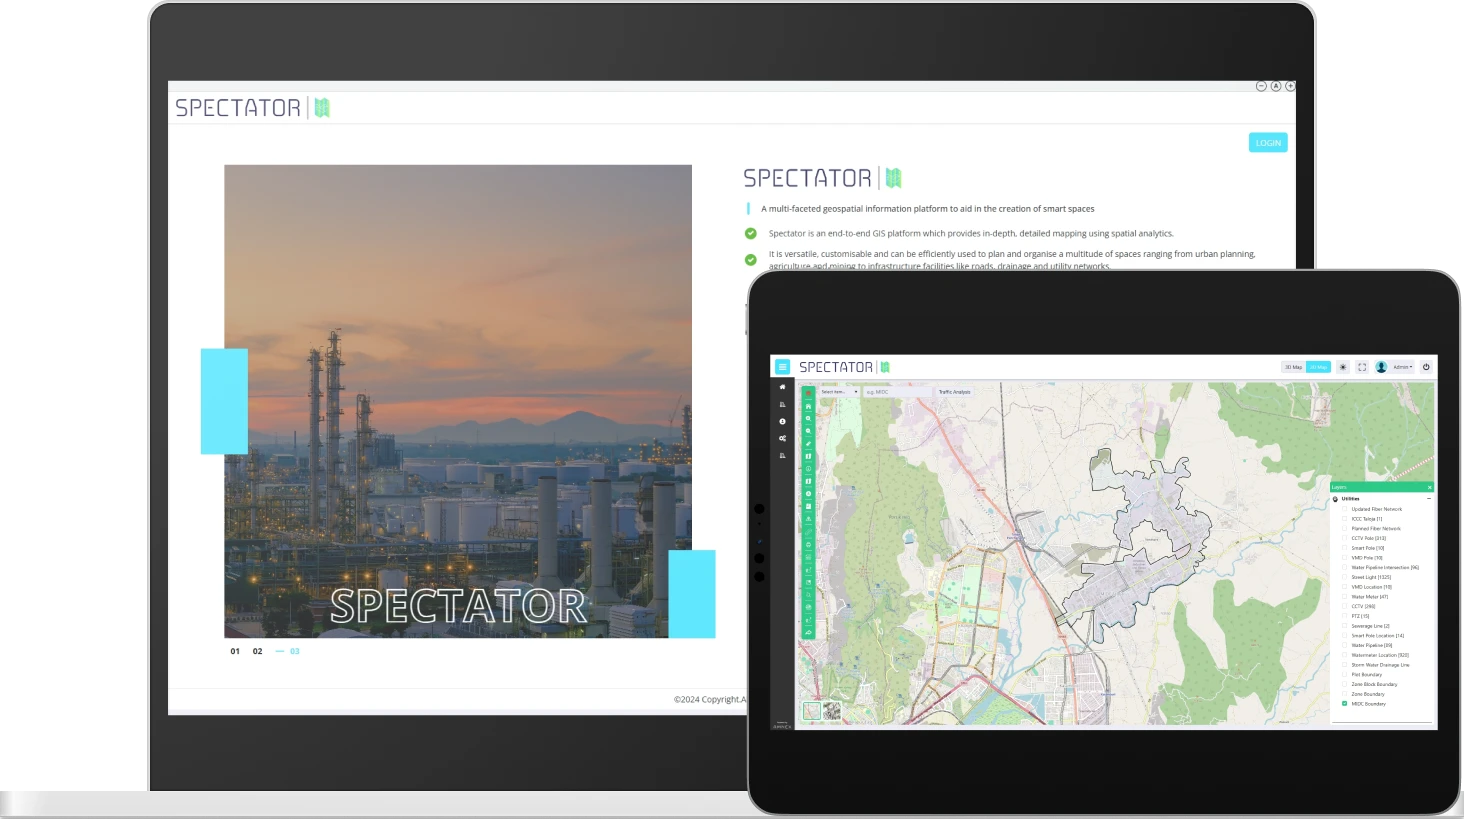Switch to the 3D Map view
The height and width of the screenshot is (819, 1464).
tap(1294, 367)
